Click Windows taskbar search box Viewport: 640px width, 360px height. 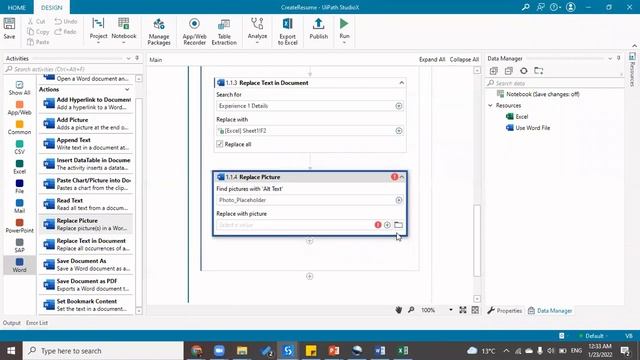103,351
